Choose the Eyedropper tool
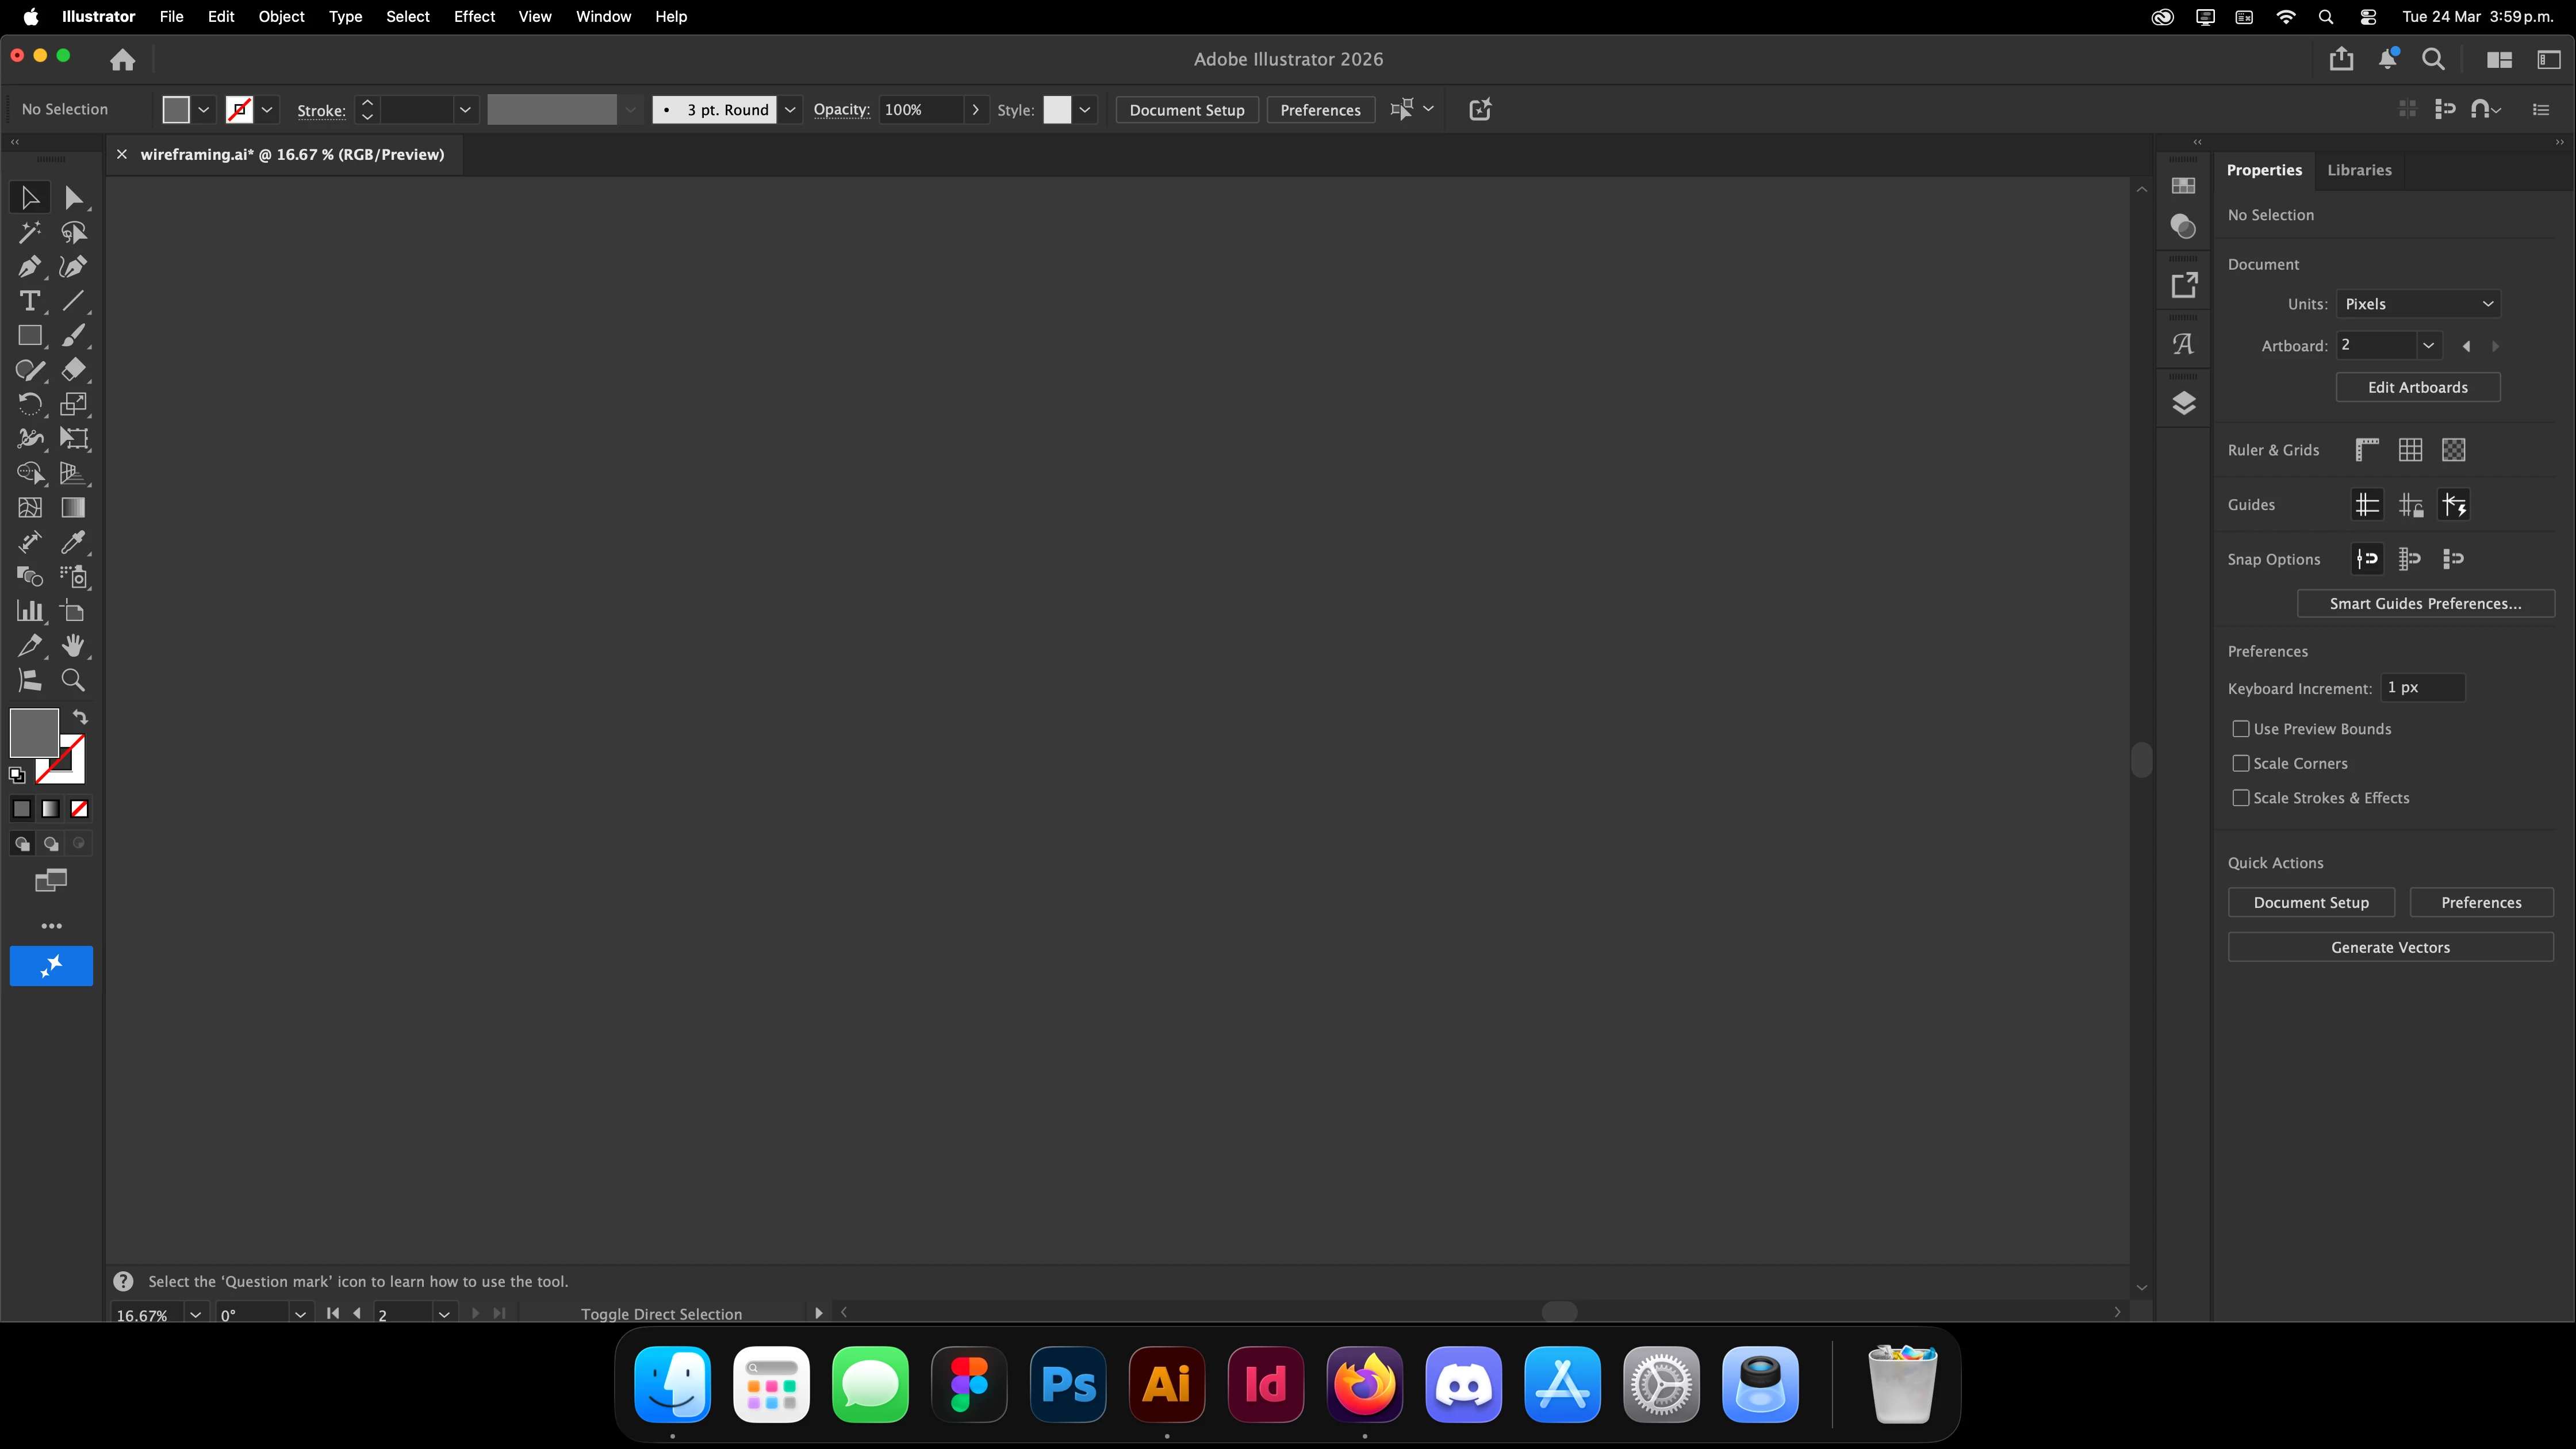 [73, 542]
